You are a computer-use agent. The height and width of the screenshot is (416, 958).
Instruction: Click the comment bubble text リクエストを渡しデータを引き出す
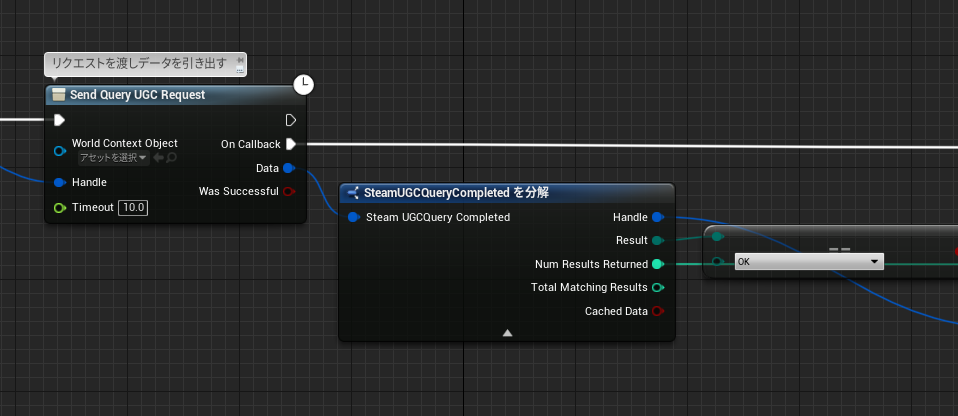139,64
